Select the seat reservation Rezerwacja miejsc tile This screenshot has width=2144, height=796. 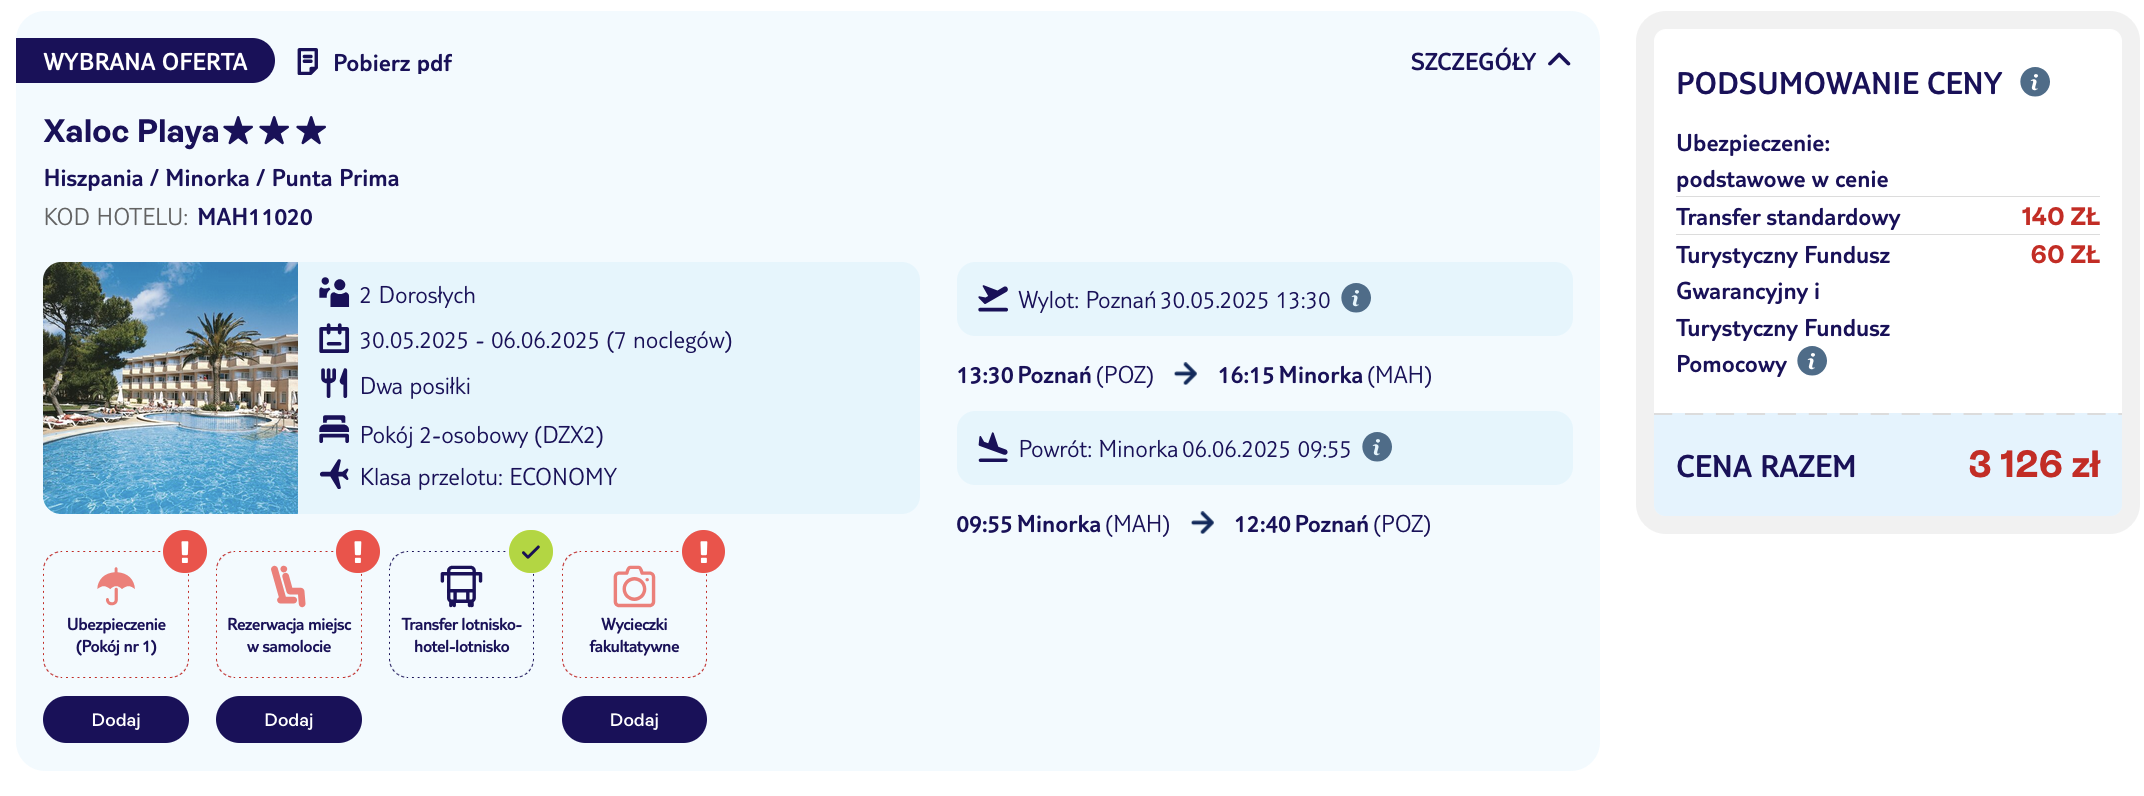click(289, 614)
